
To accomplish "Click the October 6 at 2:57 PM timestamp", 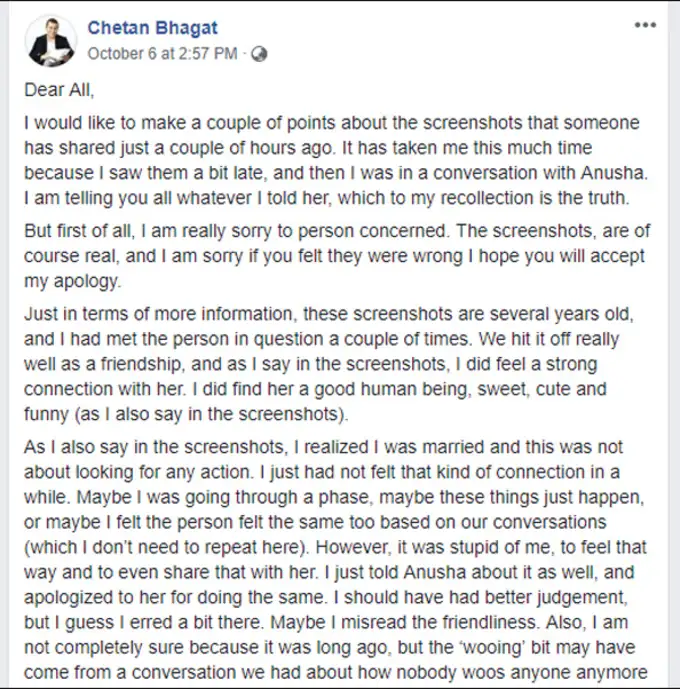I will [x=162, y=54].
